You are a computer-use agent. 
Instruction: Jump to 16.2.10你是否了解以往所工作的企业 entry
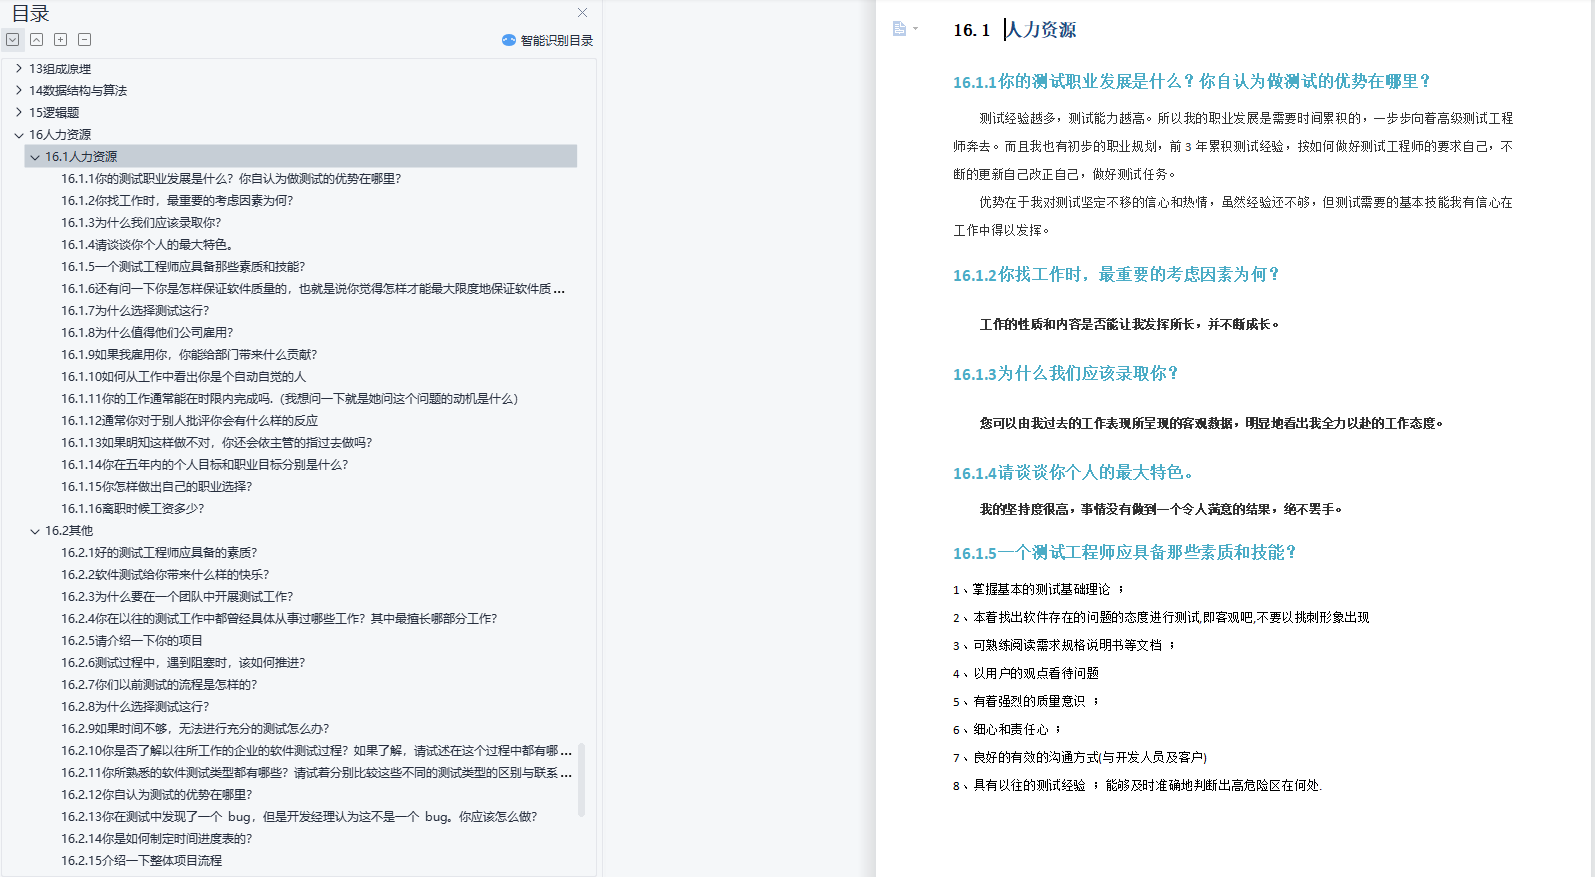(x=316, y=751)
